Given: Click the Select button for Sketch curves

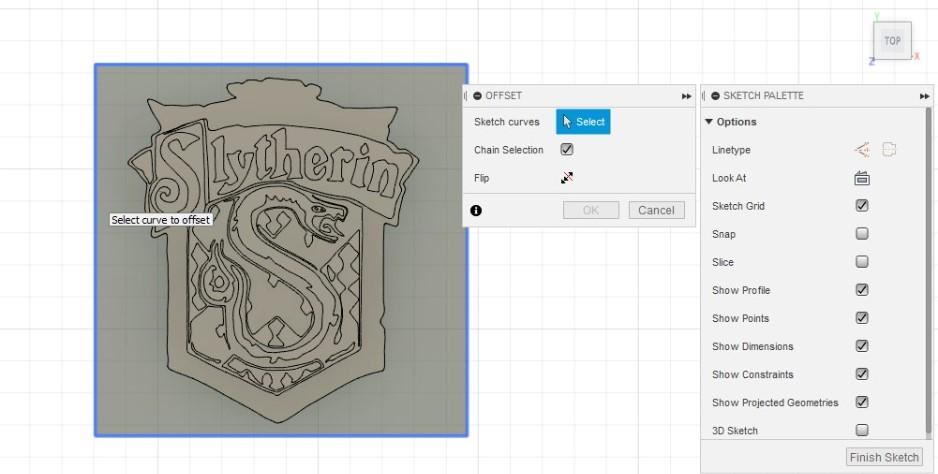Looking at the screenshot, I should pos(583,121).
